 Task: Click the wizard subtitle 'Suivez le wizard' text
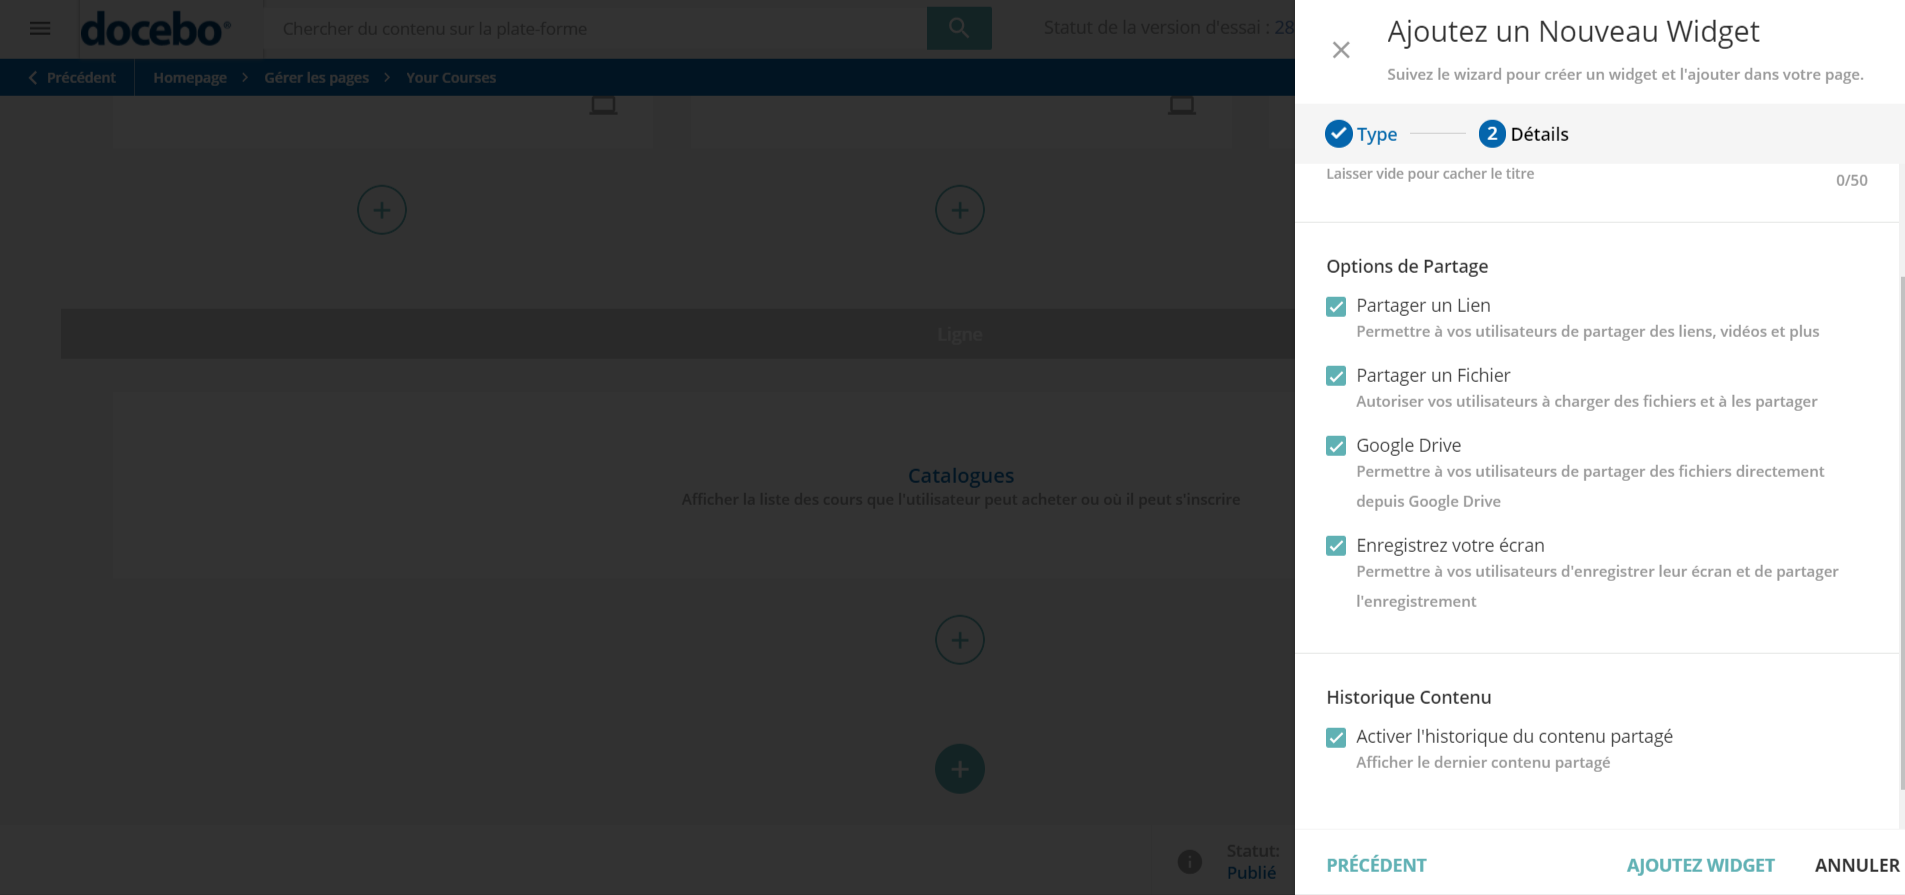(x=1625, y=74)
